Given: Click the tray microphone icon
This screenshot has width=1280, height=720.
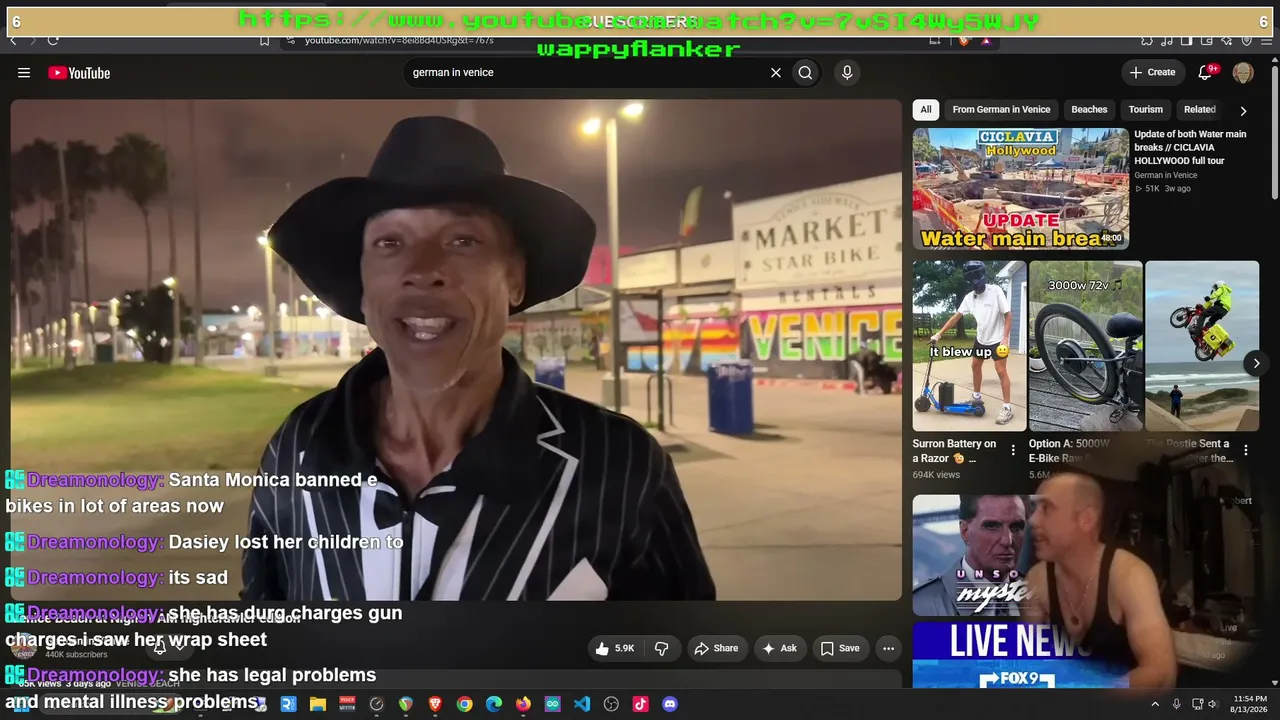Looking at the screenshot, I should click(1176, 704).
